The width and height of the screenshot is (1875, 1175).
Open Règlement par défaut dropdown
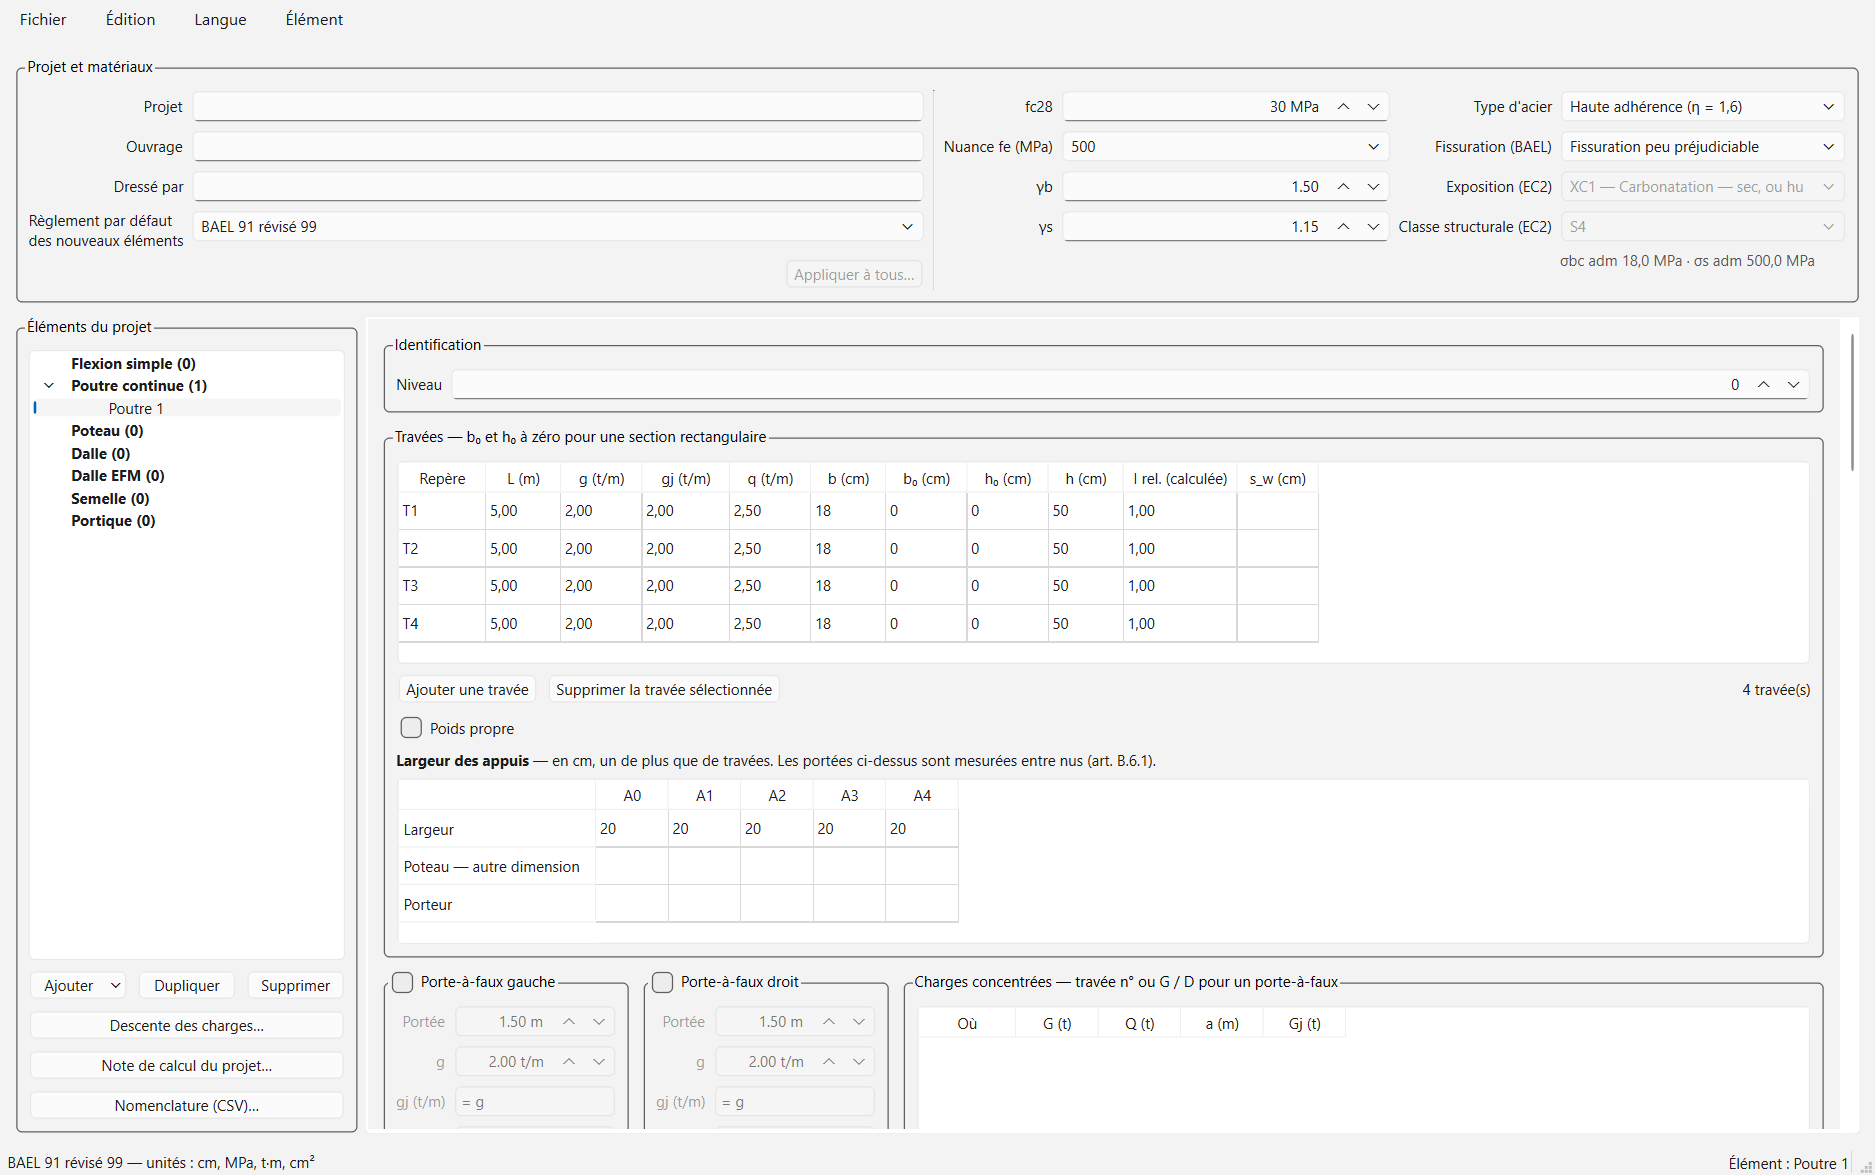pyautogui.click(x=558, y=227)
